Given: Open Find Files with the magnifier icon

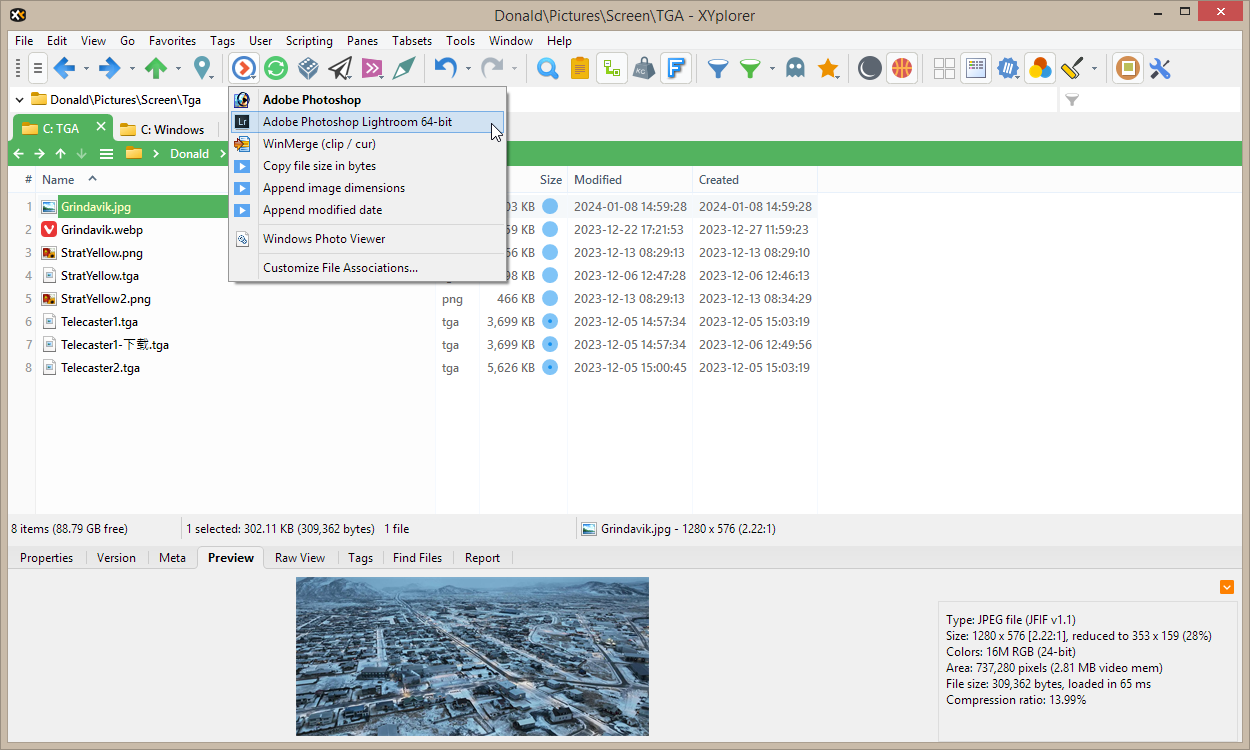Looking at the screenshot, I should pos(547,68).
